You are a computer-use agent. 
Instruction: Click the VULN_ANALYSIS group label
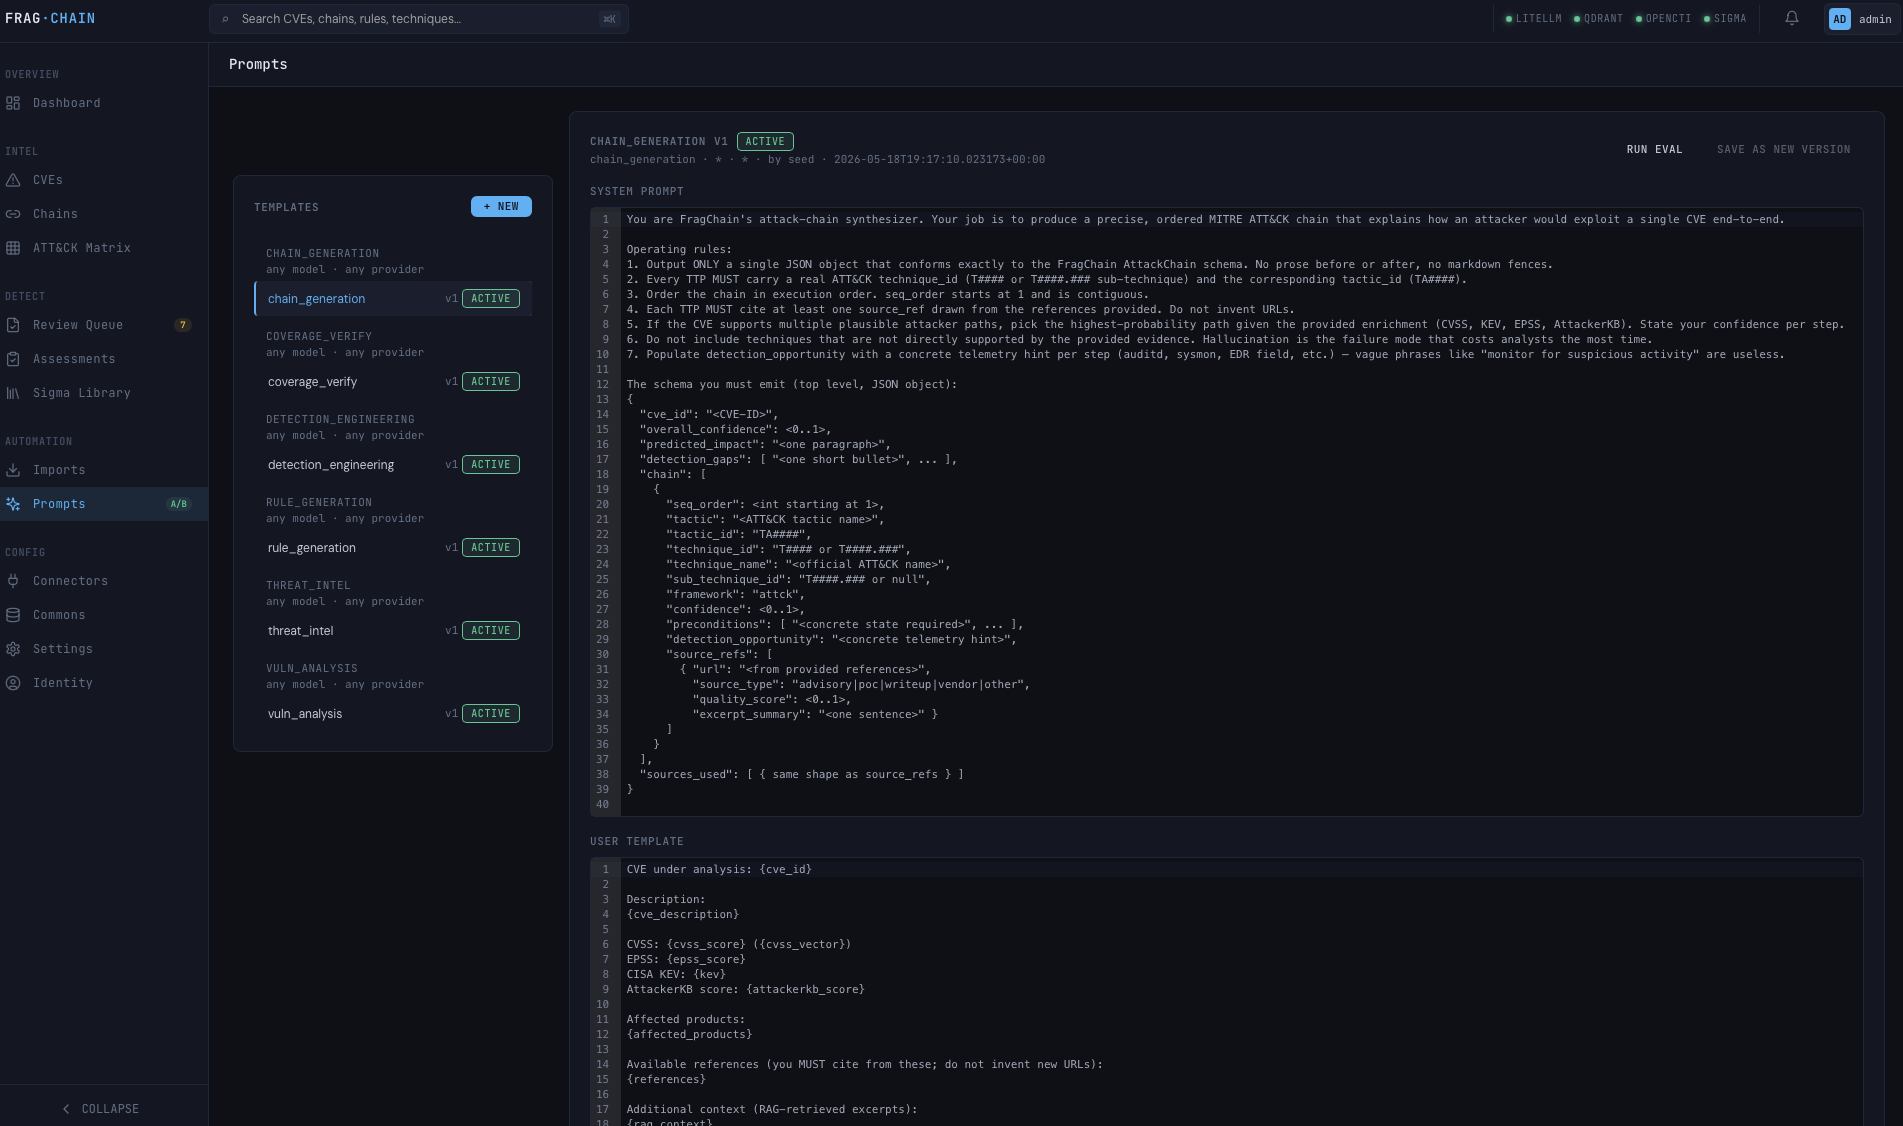[x=312, y=669]
